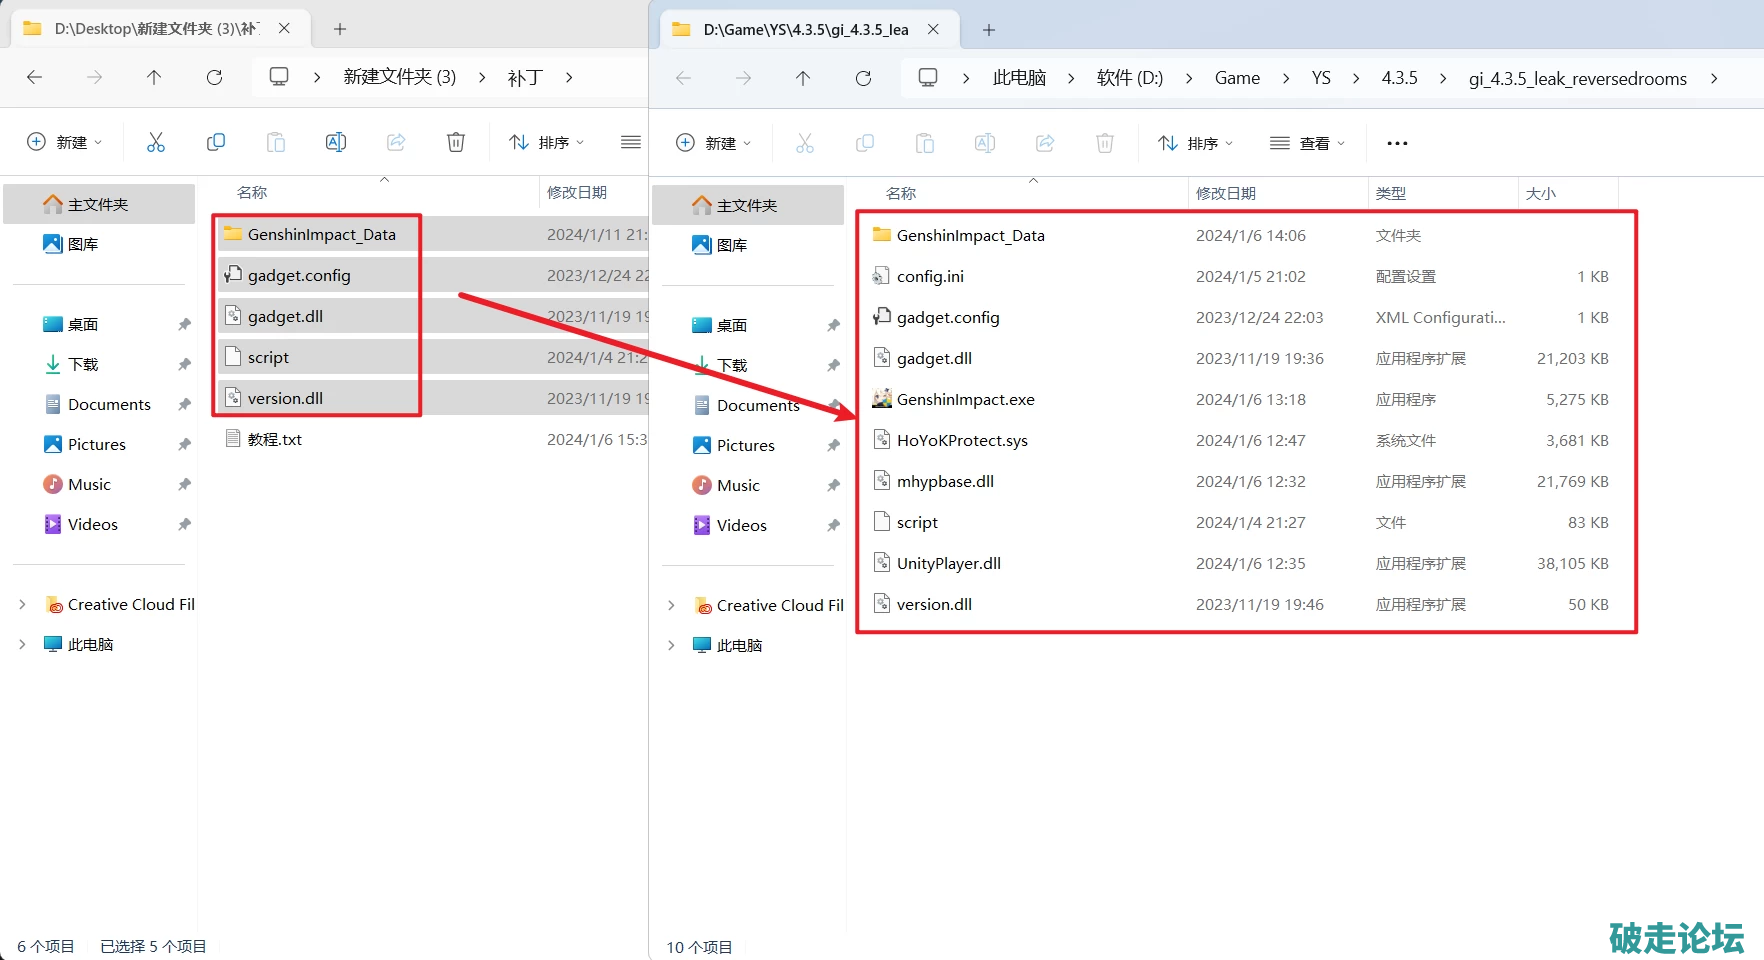The height and width of the screenshot is (960, 1764).
Task: Expand 此电脑 tree node in left sidebar
Action: [22, 644]
